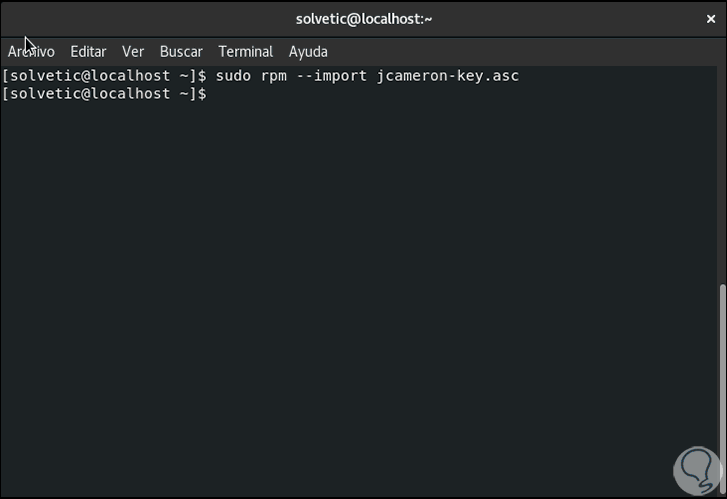
Task: Click the rpm word in the command
Action: coord(274,75)
